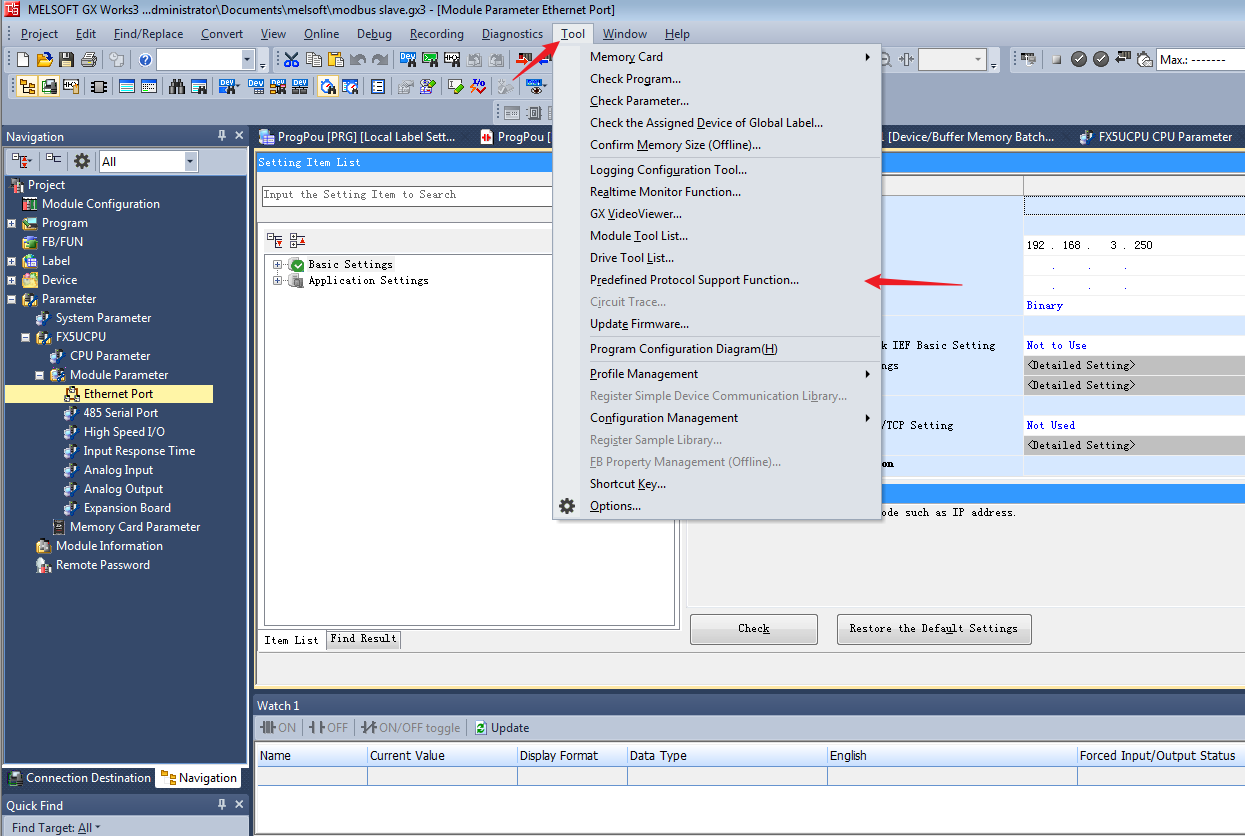
Task: Open the All filter dropdown in Navigation
Action: click(190, 161)
